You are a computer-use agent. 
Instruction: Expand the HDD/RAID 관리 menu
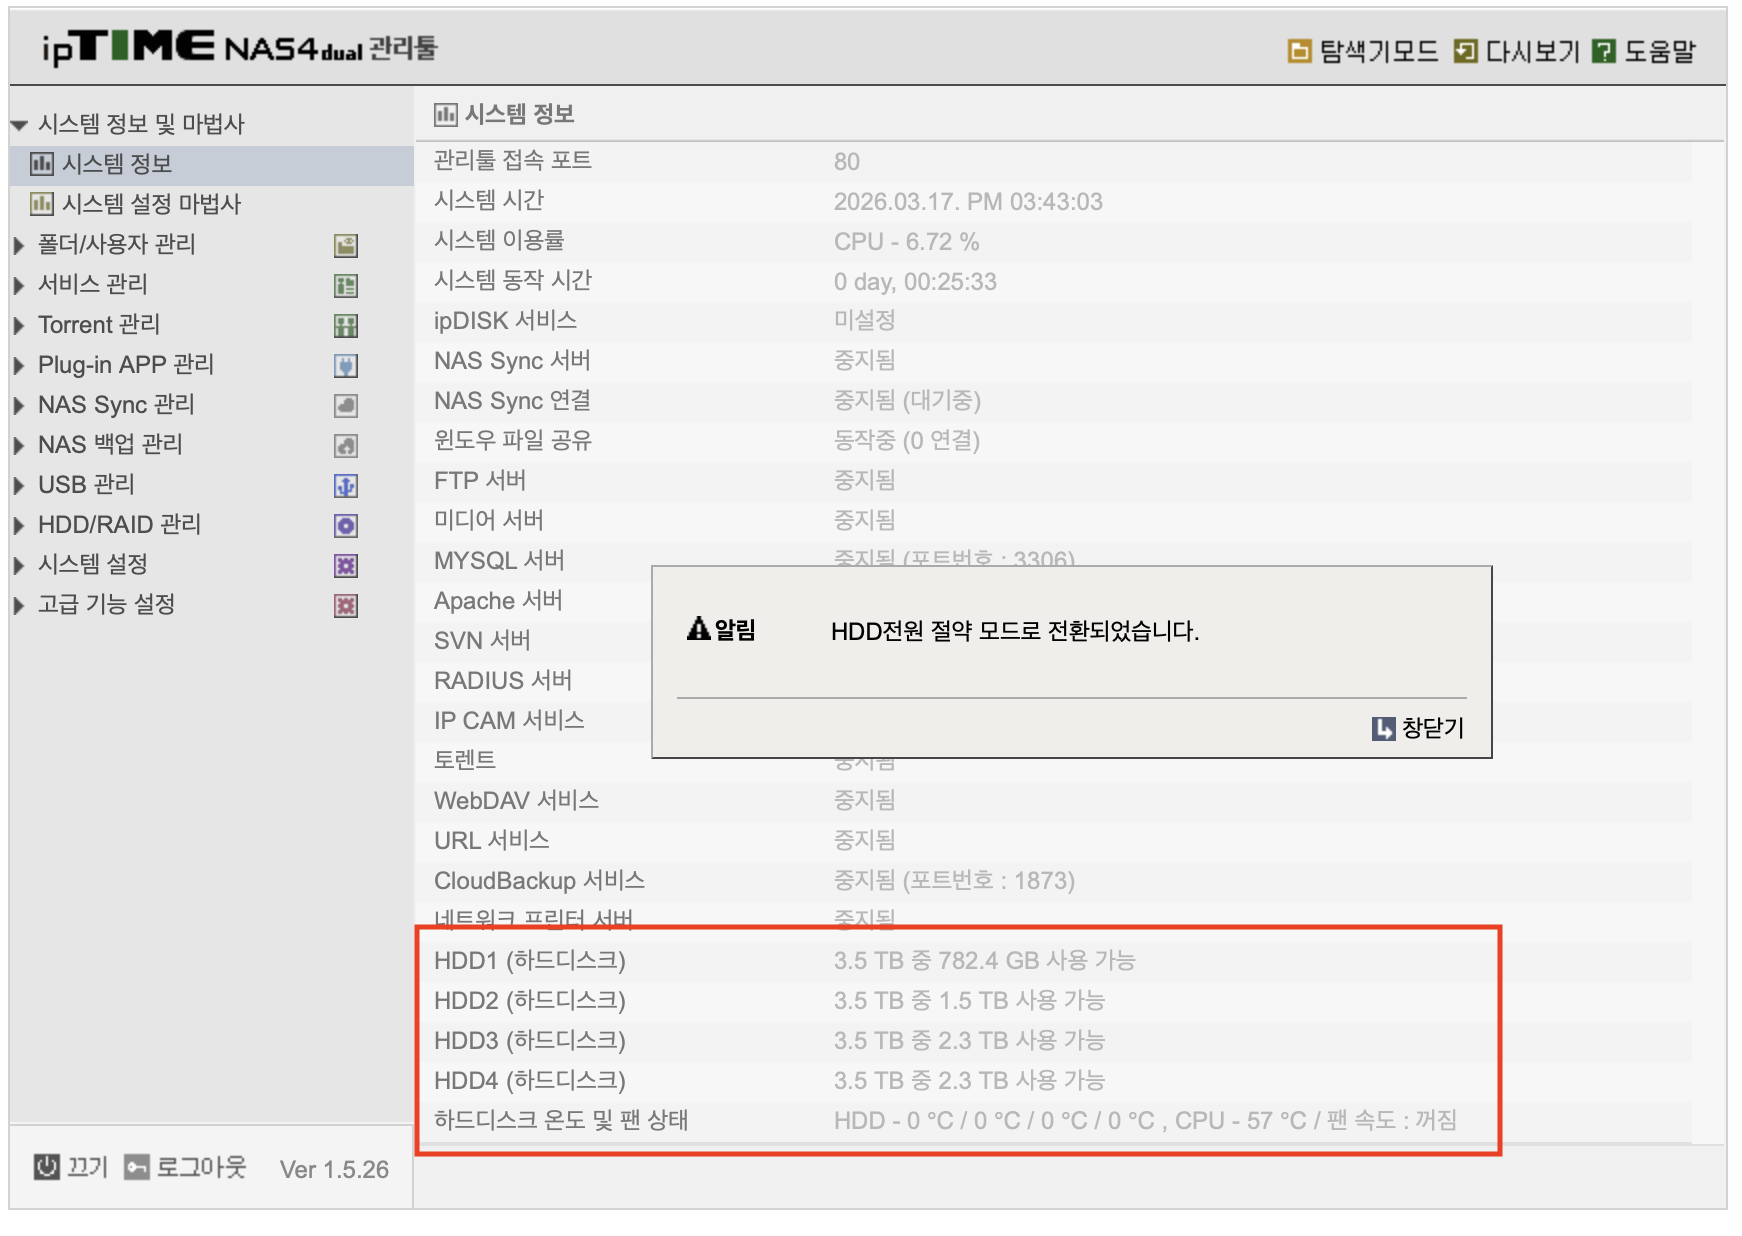[19, 525]
